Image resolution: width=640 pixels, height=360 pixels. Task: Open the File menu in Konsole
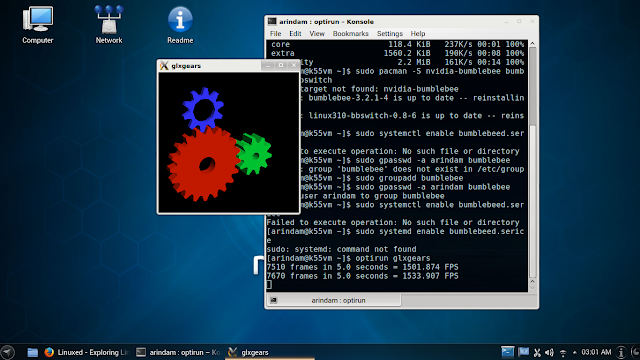point(276,33)
